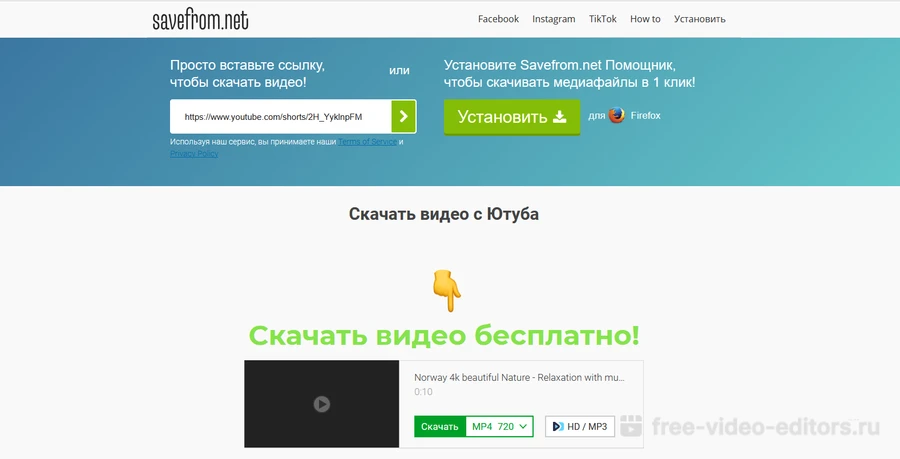Click the big green Установить button
900x459 pixels.
coord(511,117)
